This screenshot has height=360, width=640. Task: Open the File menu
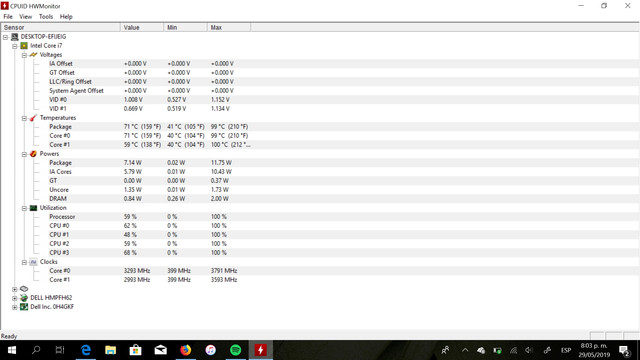[x=8, y=17]
